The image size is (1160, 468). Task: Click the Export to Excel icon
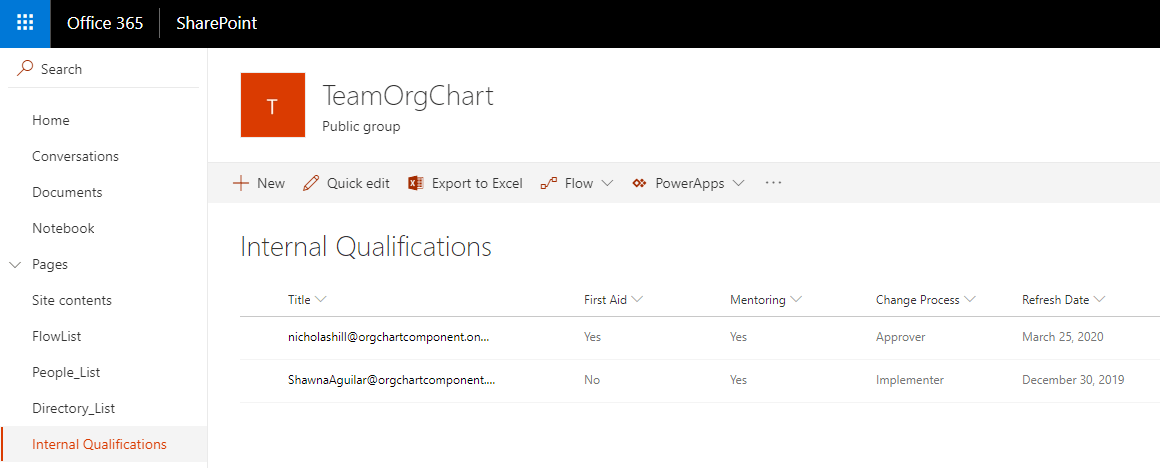point(414,183)
